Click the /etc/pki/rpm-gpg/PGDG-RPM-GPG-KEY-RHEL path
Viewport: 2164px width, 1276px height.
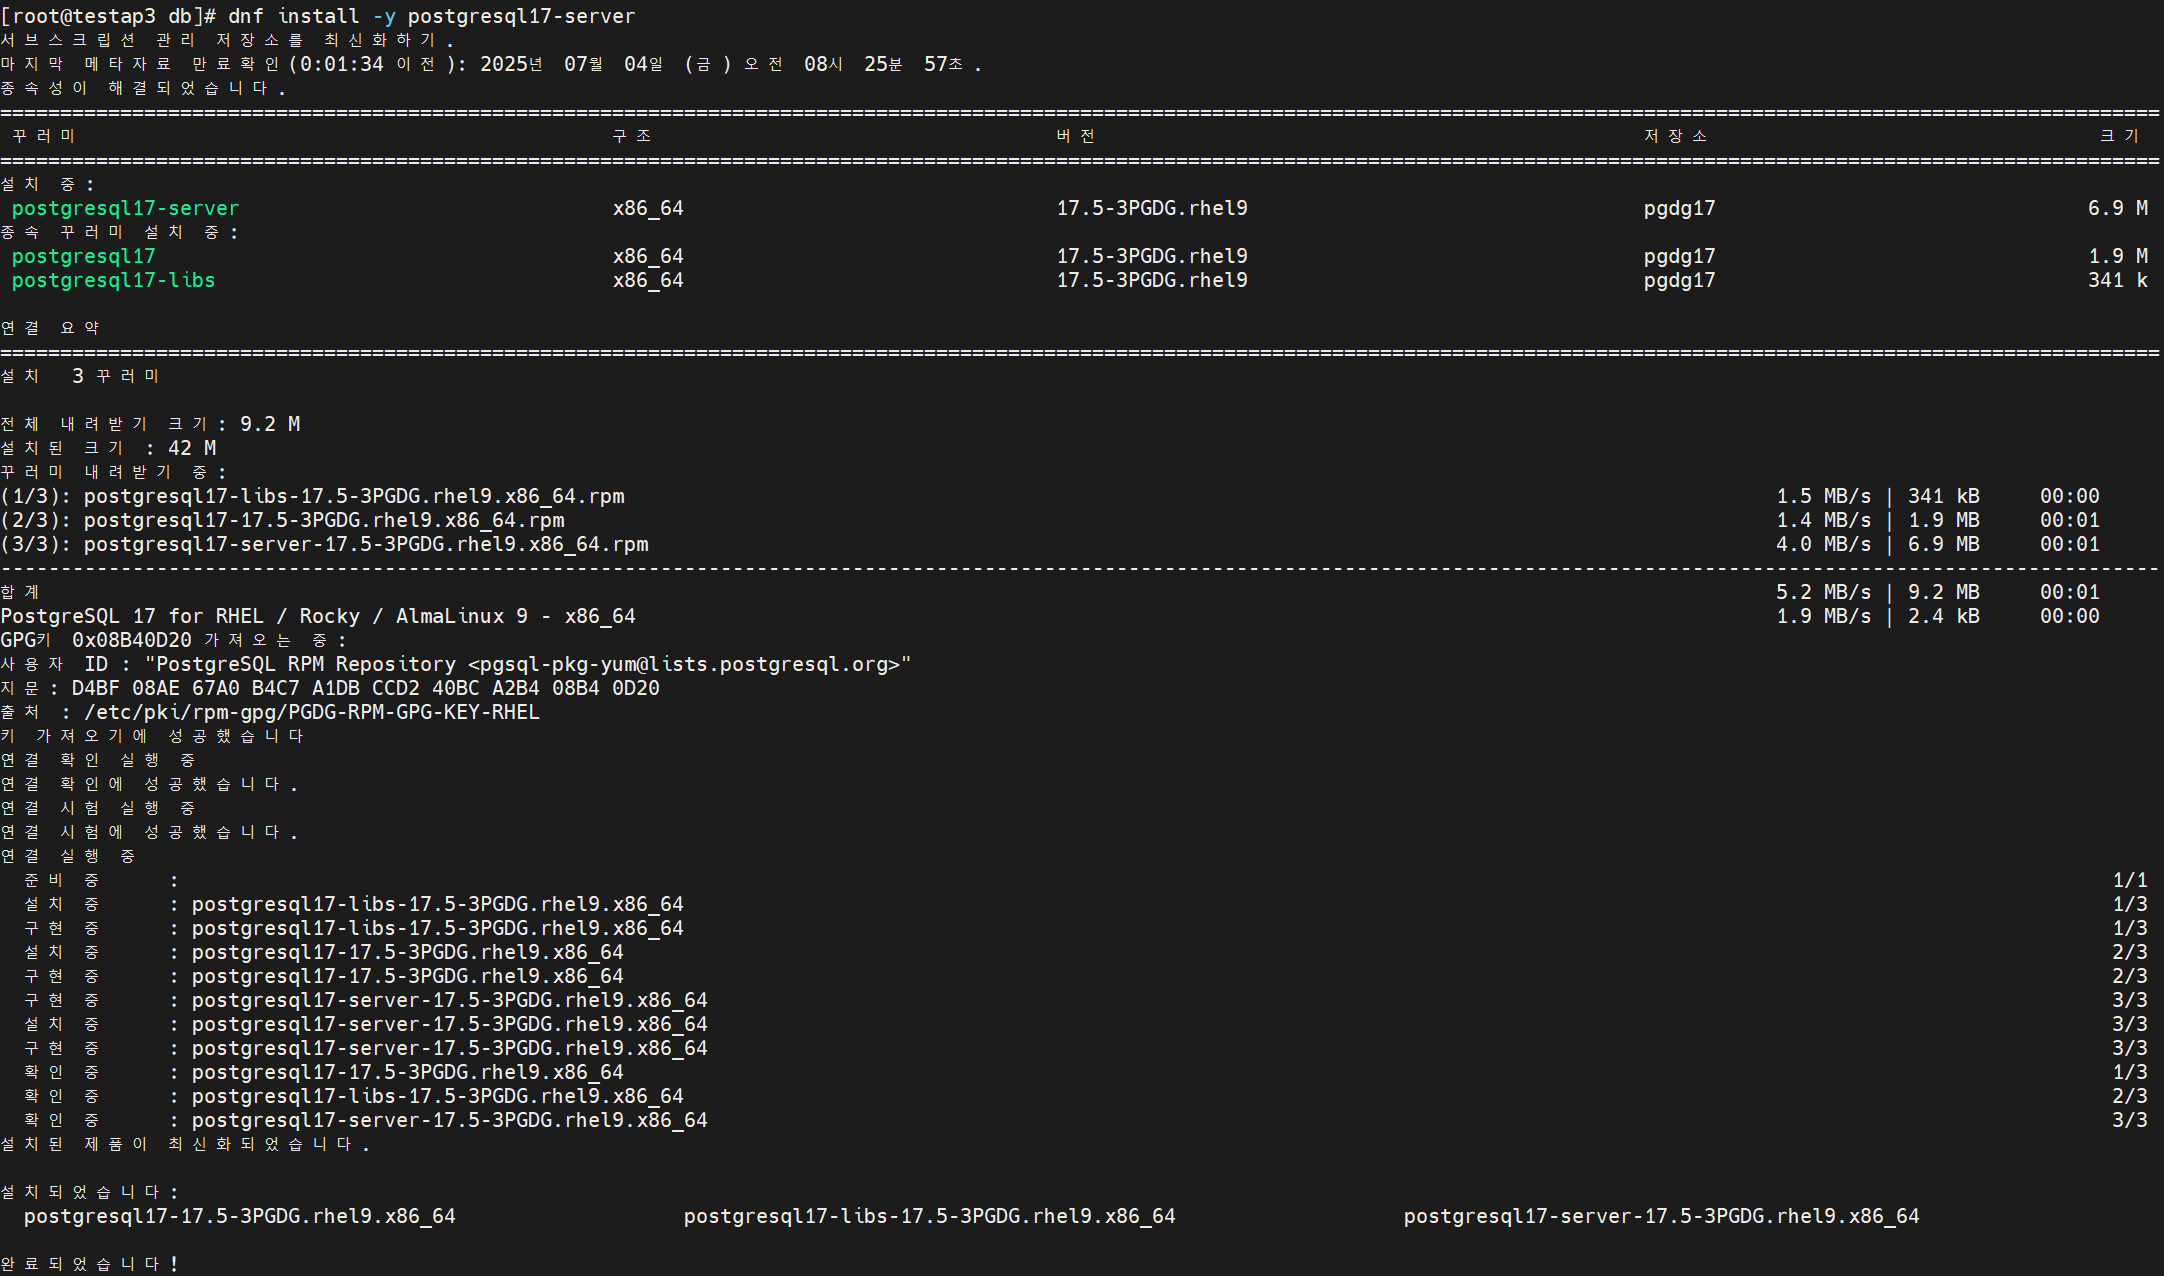point(311,712)
